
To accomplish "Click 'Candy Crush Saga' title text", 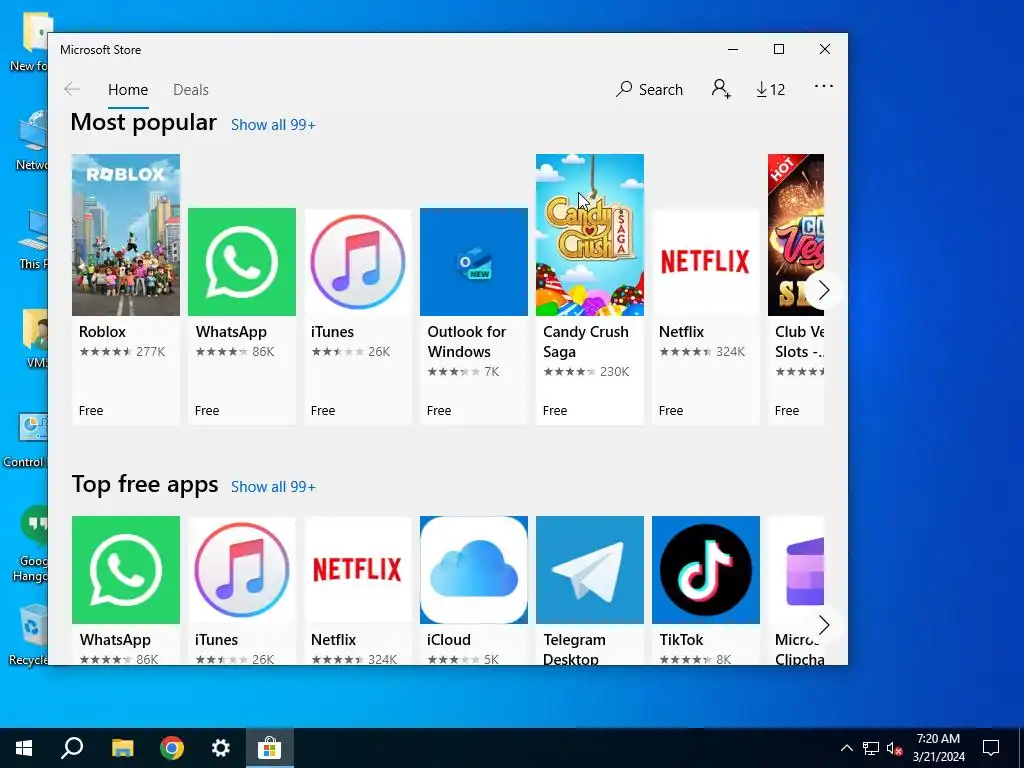I will pyautogui.click(x=585, y=342).
